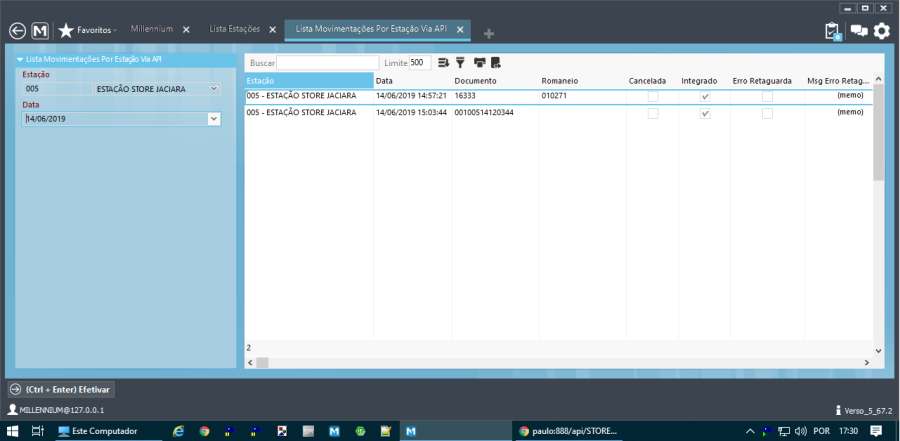Click the vertical scrollbar up arrow

coord(878,78)
